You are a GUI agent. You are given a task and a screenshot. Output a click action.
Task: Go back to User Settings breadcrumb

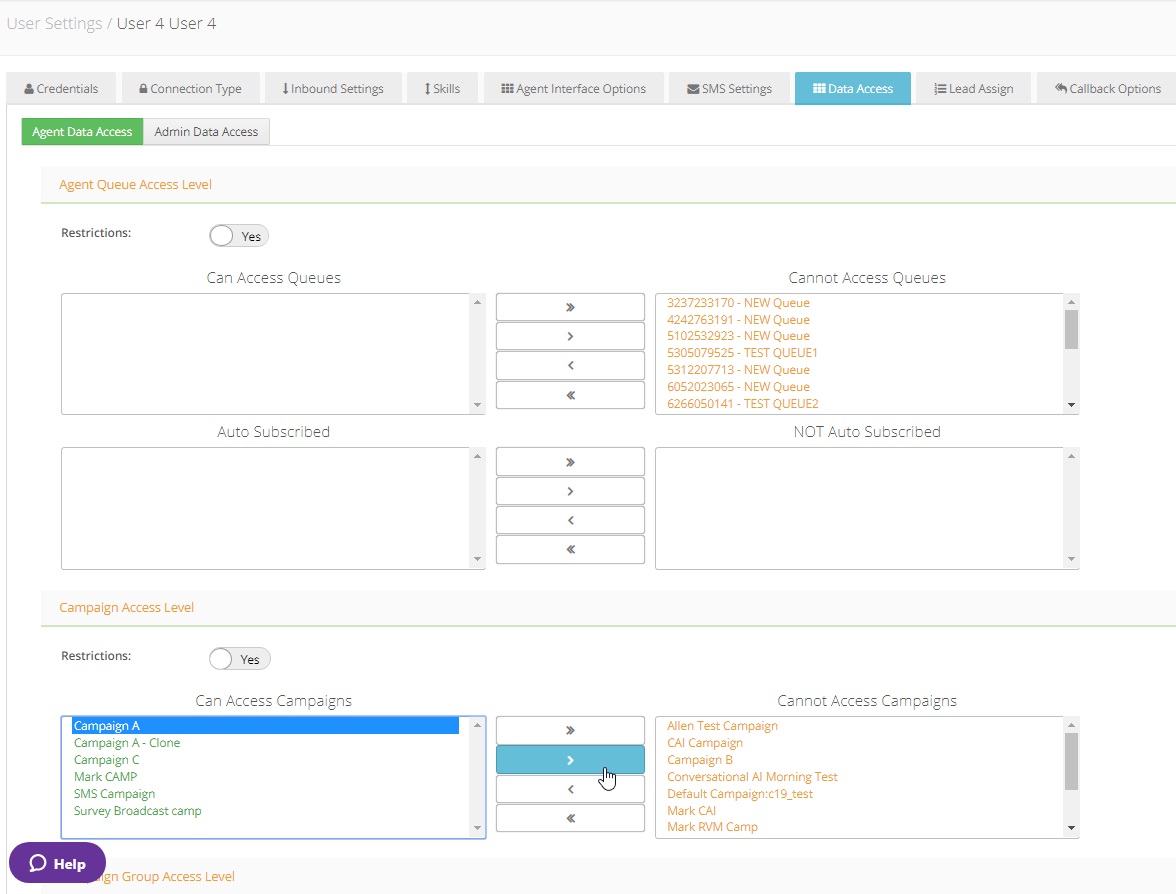coord(54,23)
